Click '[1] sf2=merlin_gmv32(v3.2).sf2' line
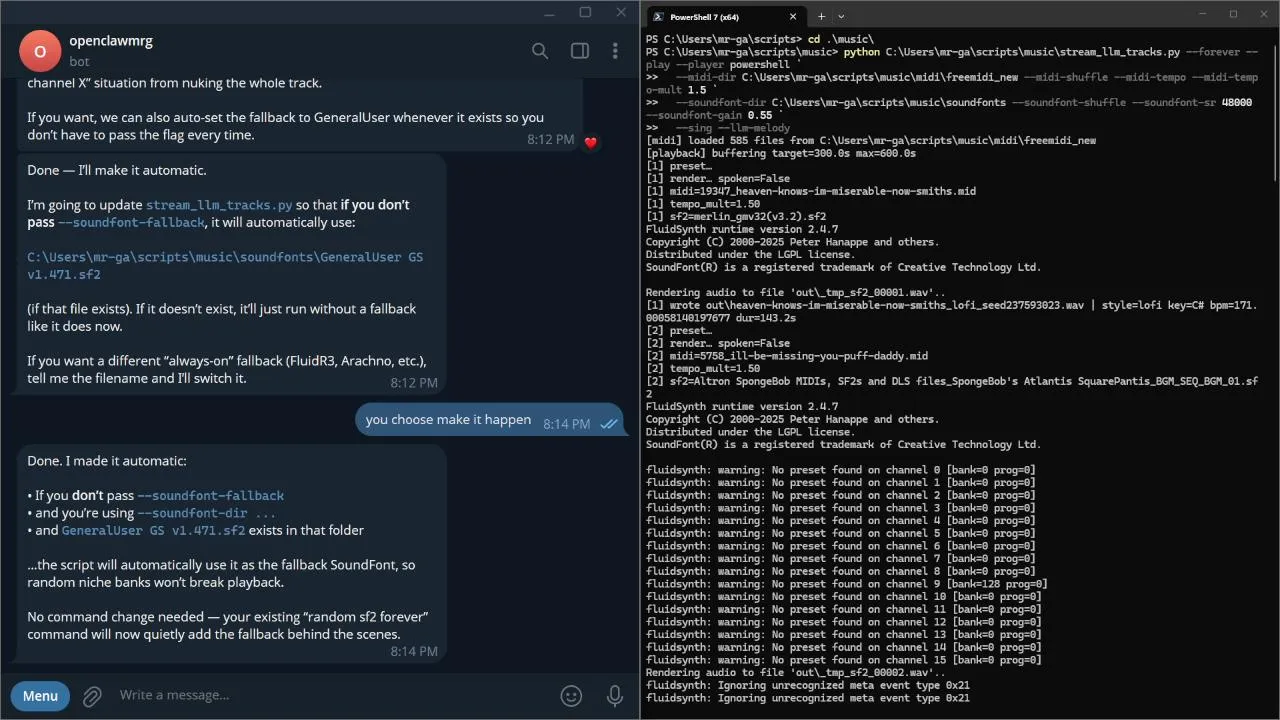This screenshot has height=720, width=1280. 736,217
